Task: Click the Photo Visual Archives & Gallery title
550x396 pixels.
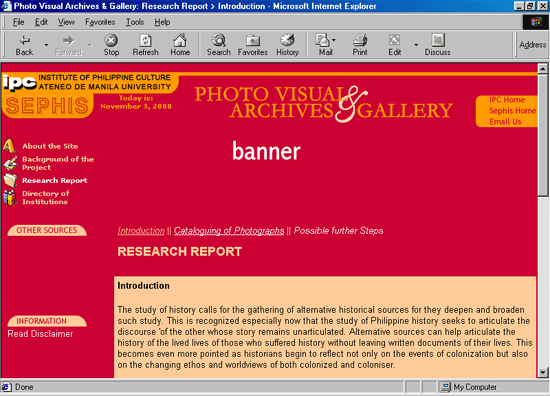Action: click(323, 104)
